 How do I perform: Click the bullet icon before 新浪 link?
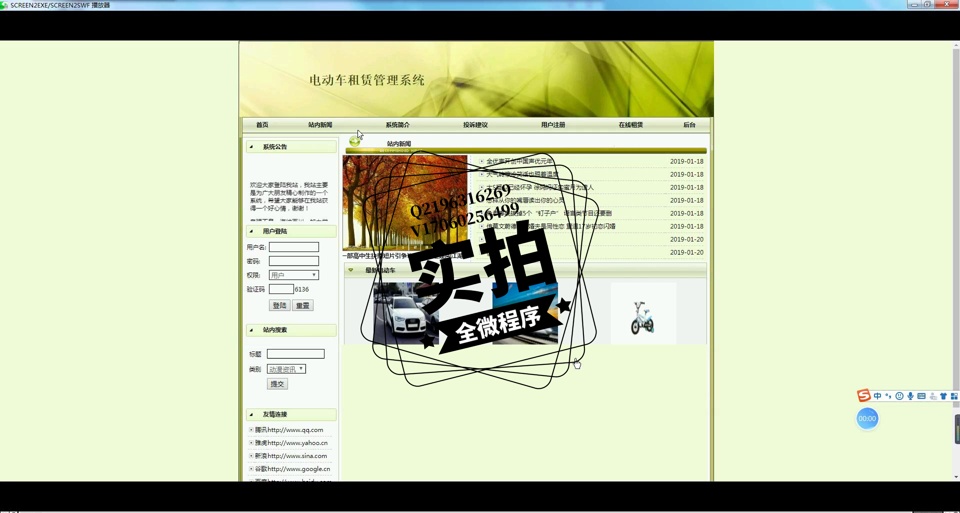(x=251, y=455)
